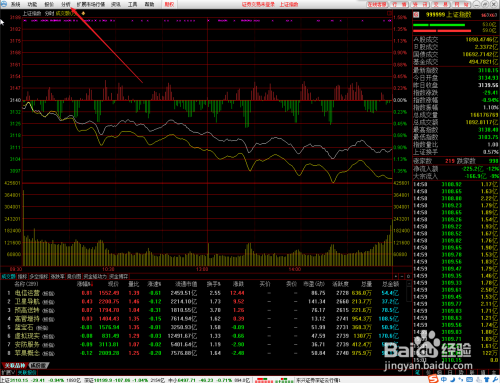The height and width of the screenshot is (383, 500).
Task: Switch to the 多空指标 indicator tab
Action: click(39, 276)
